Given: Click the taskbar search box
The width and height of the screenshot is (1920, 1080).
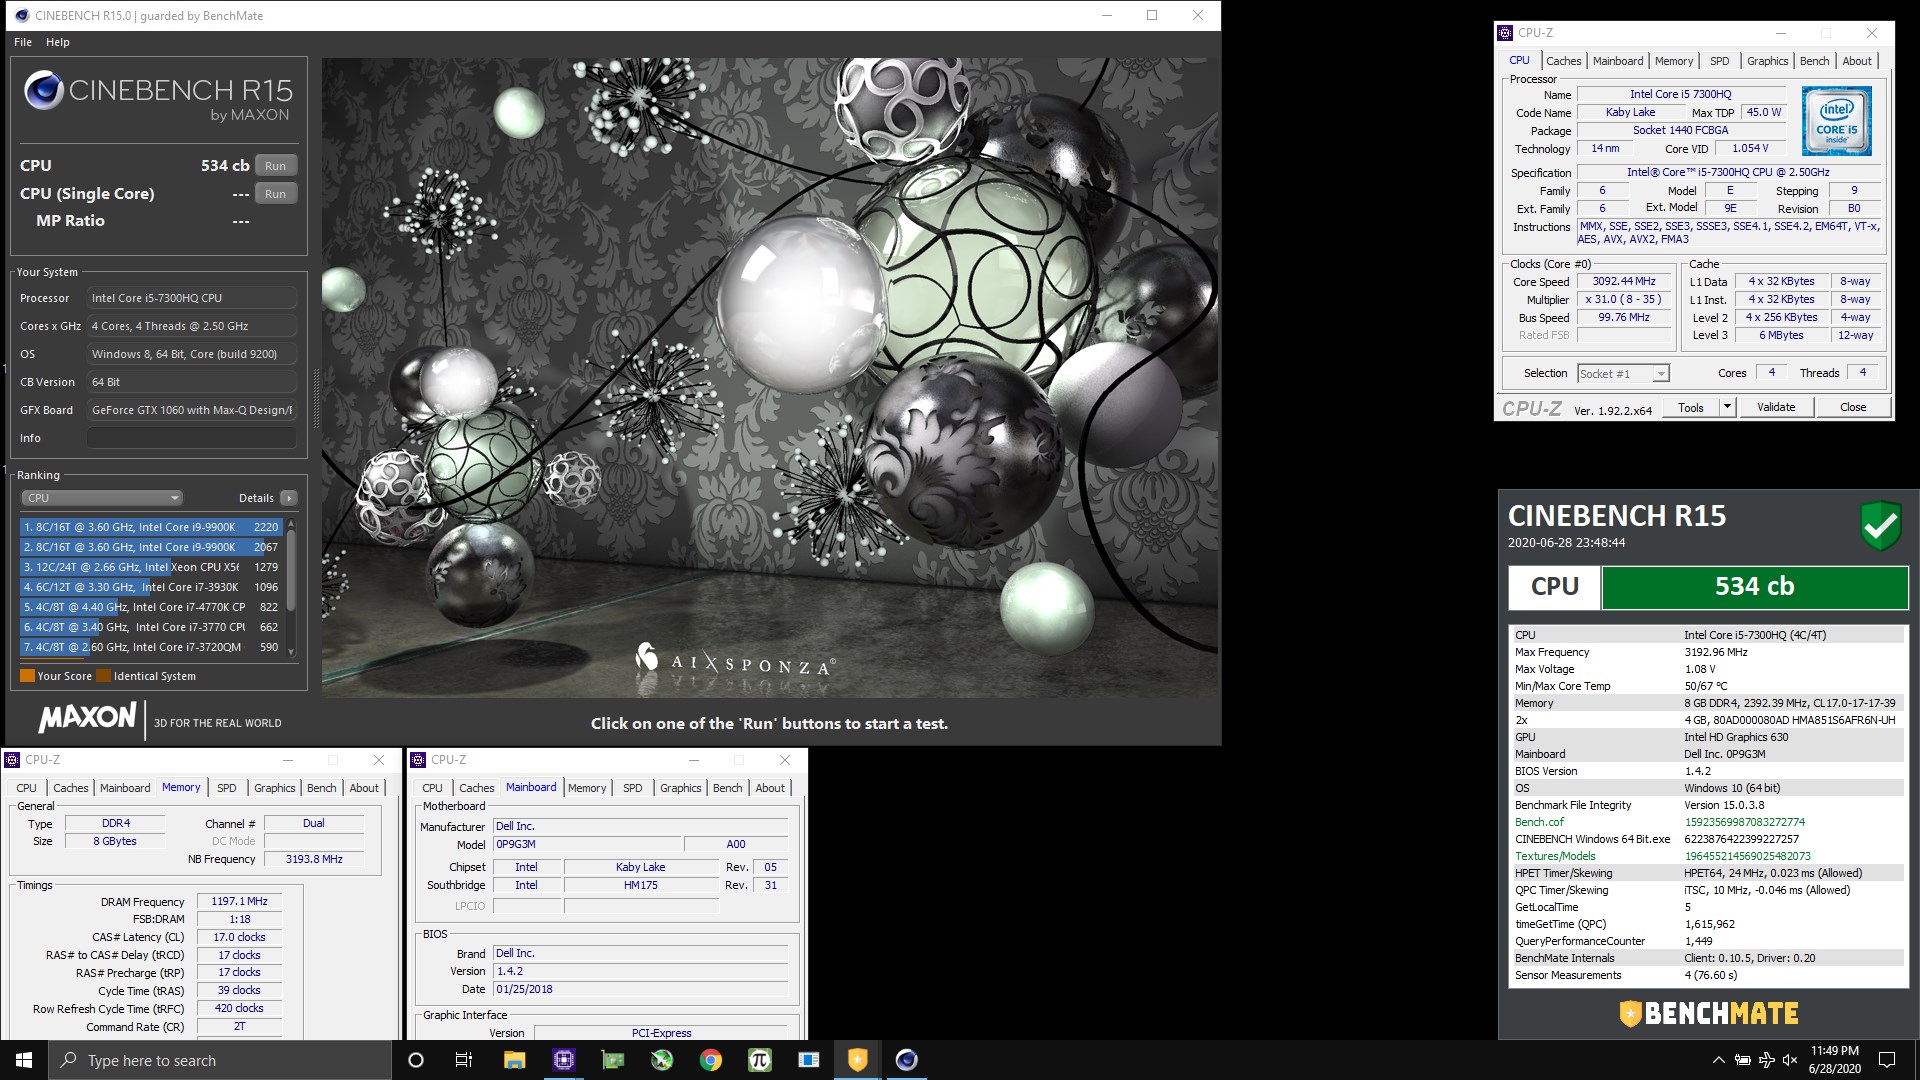Looking at the screenshot, I should (x=220, y=1060).
